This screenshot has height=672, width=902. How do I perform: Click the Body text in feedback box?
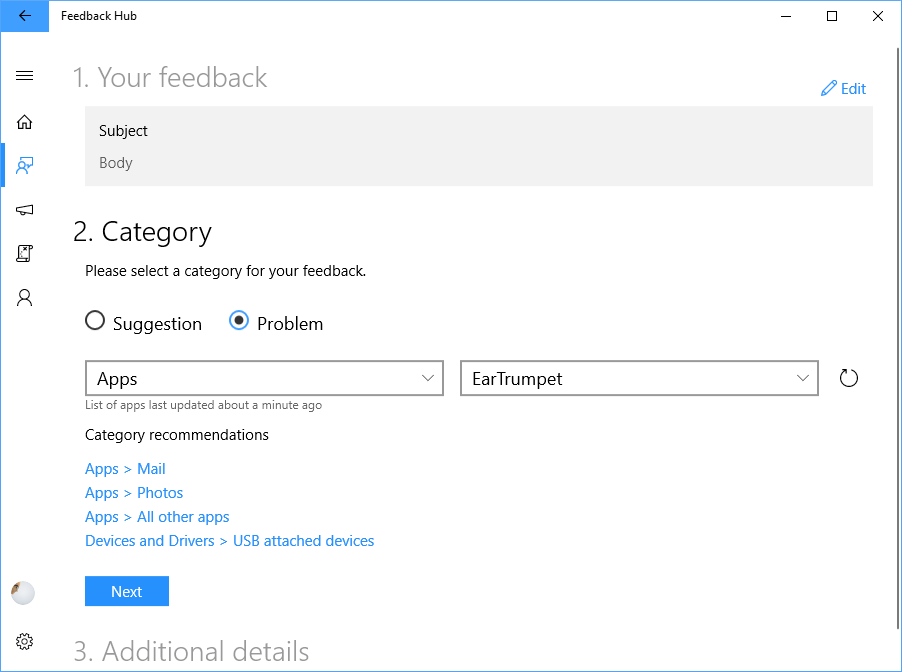click(116, 163)
